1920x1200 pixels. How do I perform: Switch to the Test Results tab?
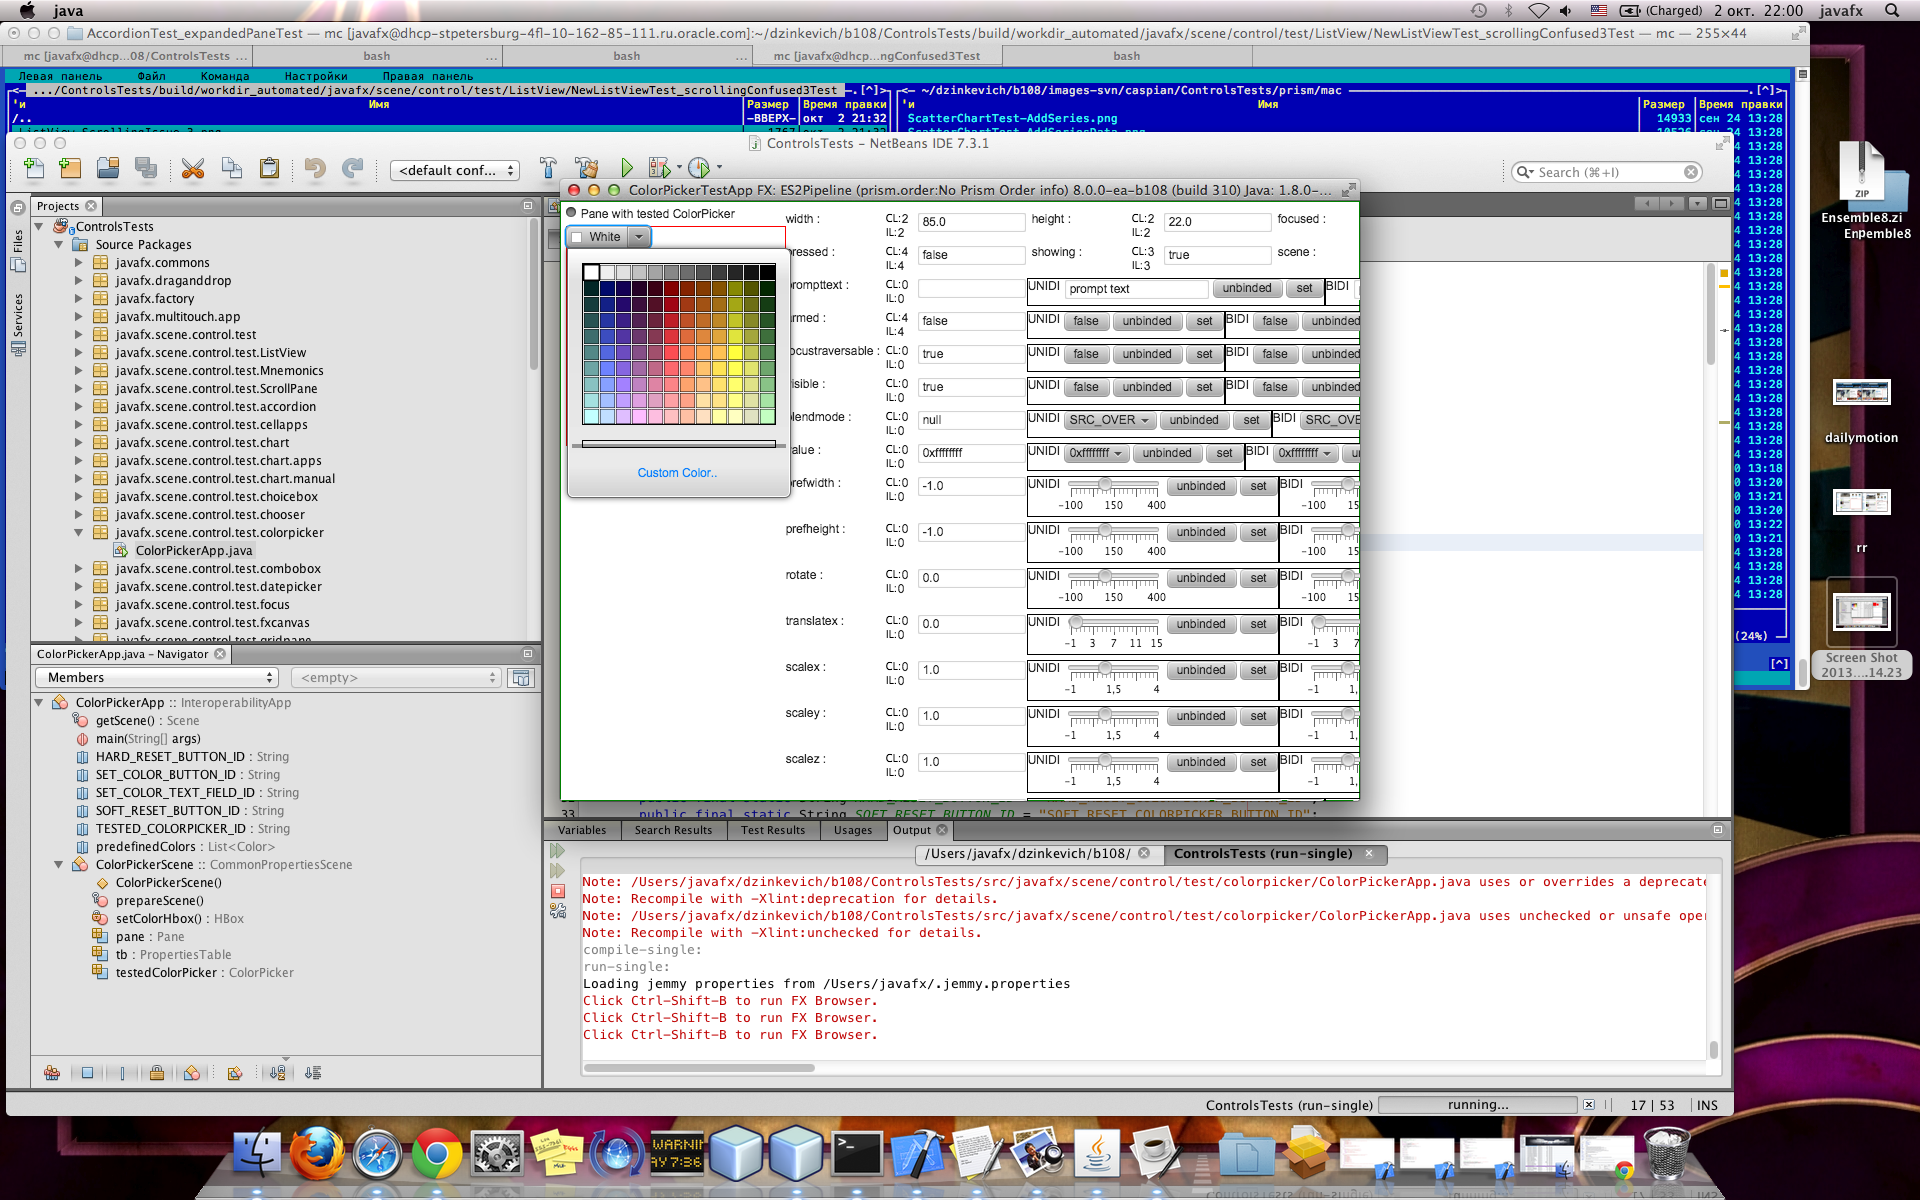(x=772, y=830)
